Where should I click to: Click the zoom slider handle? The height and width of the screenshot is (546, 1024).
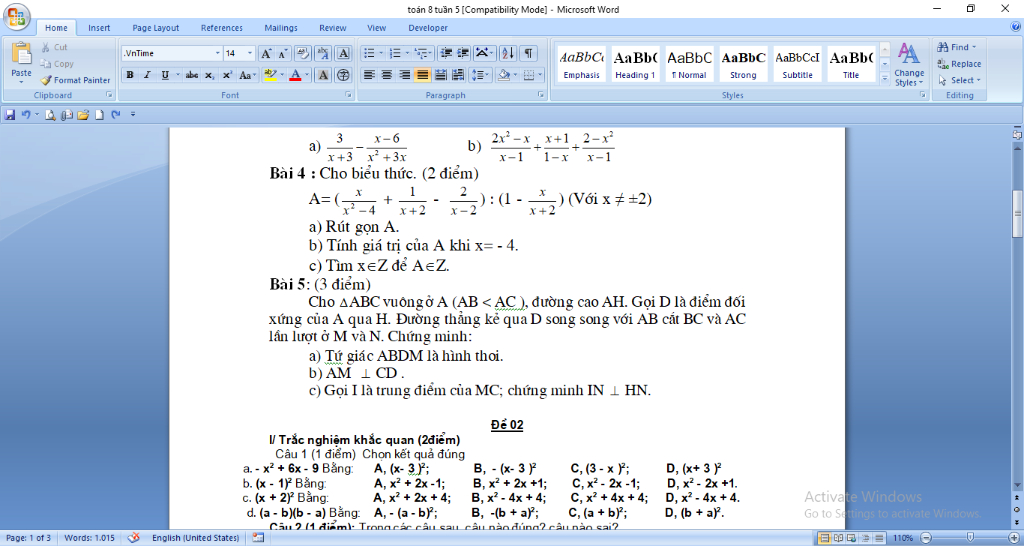[970, 538]
